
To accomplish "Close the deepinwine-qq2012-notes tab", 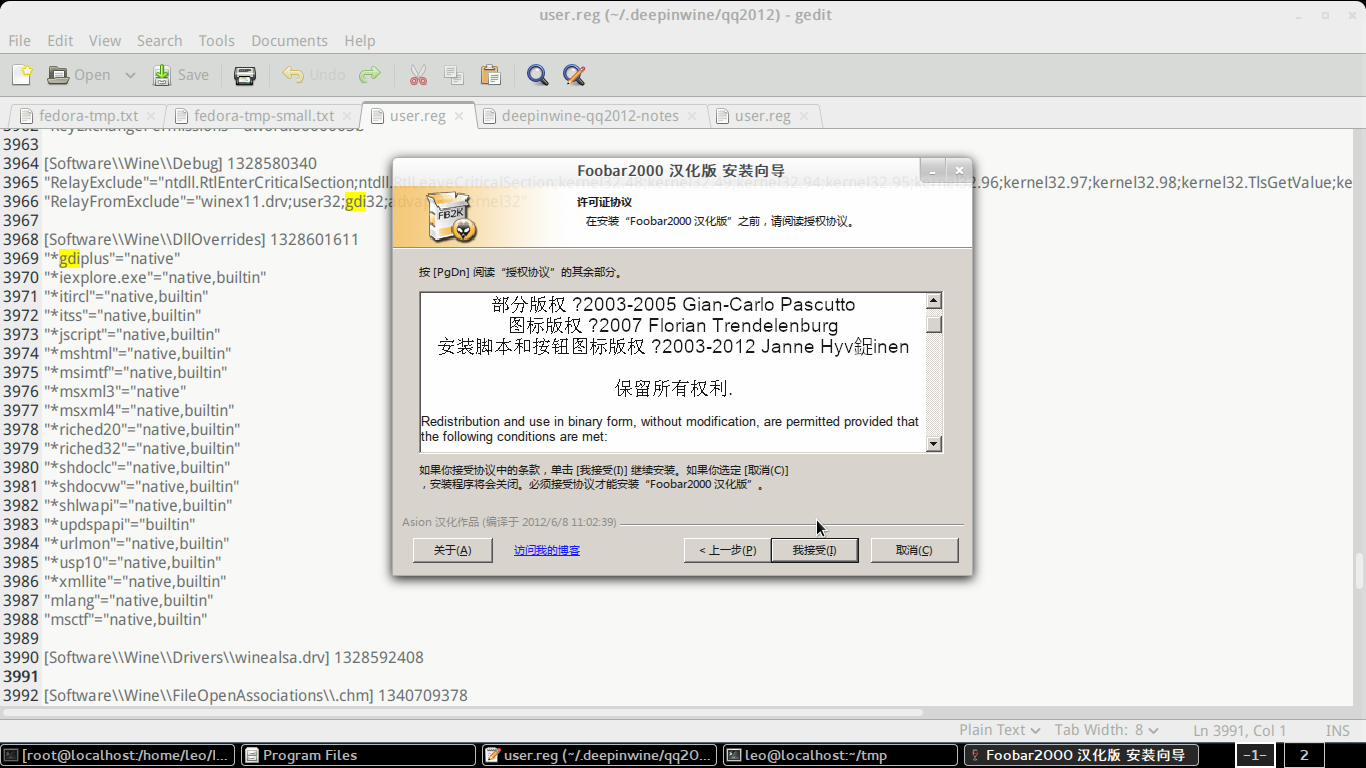I will coord(692,116).
